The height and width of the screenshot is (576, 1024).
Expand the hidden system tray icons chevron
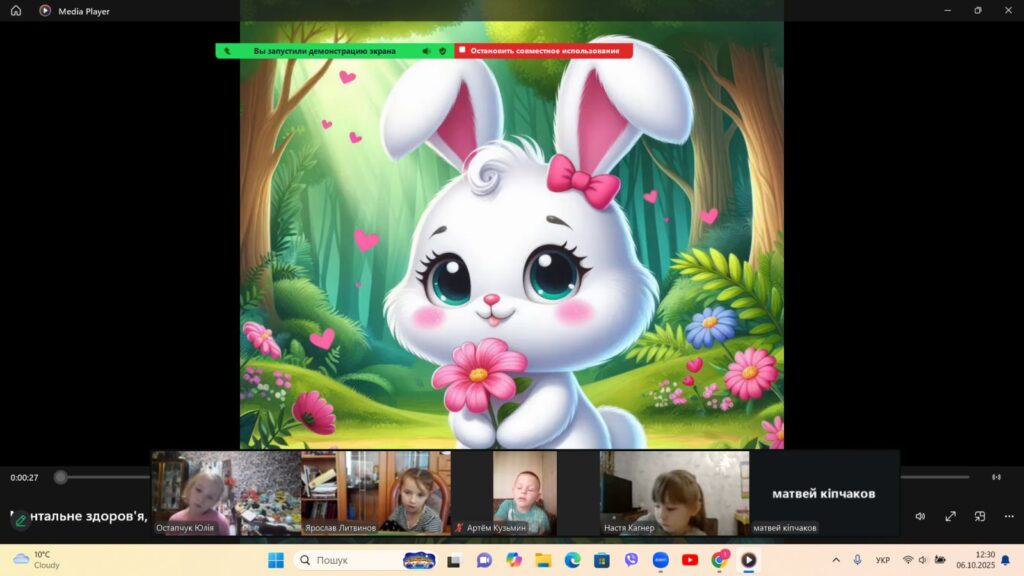(836, 560)
